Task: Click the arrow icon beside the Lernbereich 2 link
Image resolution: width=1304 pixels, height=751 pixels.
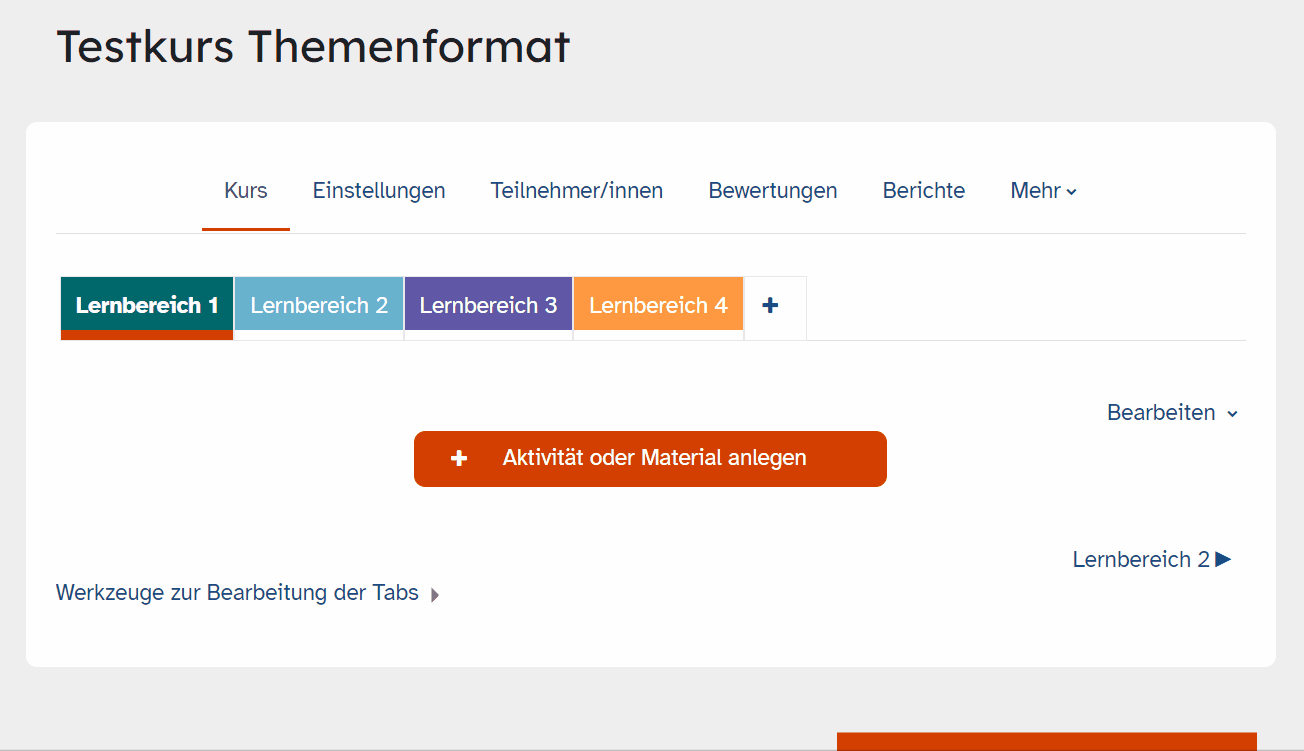Action: coord(1223,560)
